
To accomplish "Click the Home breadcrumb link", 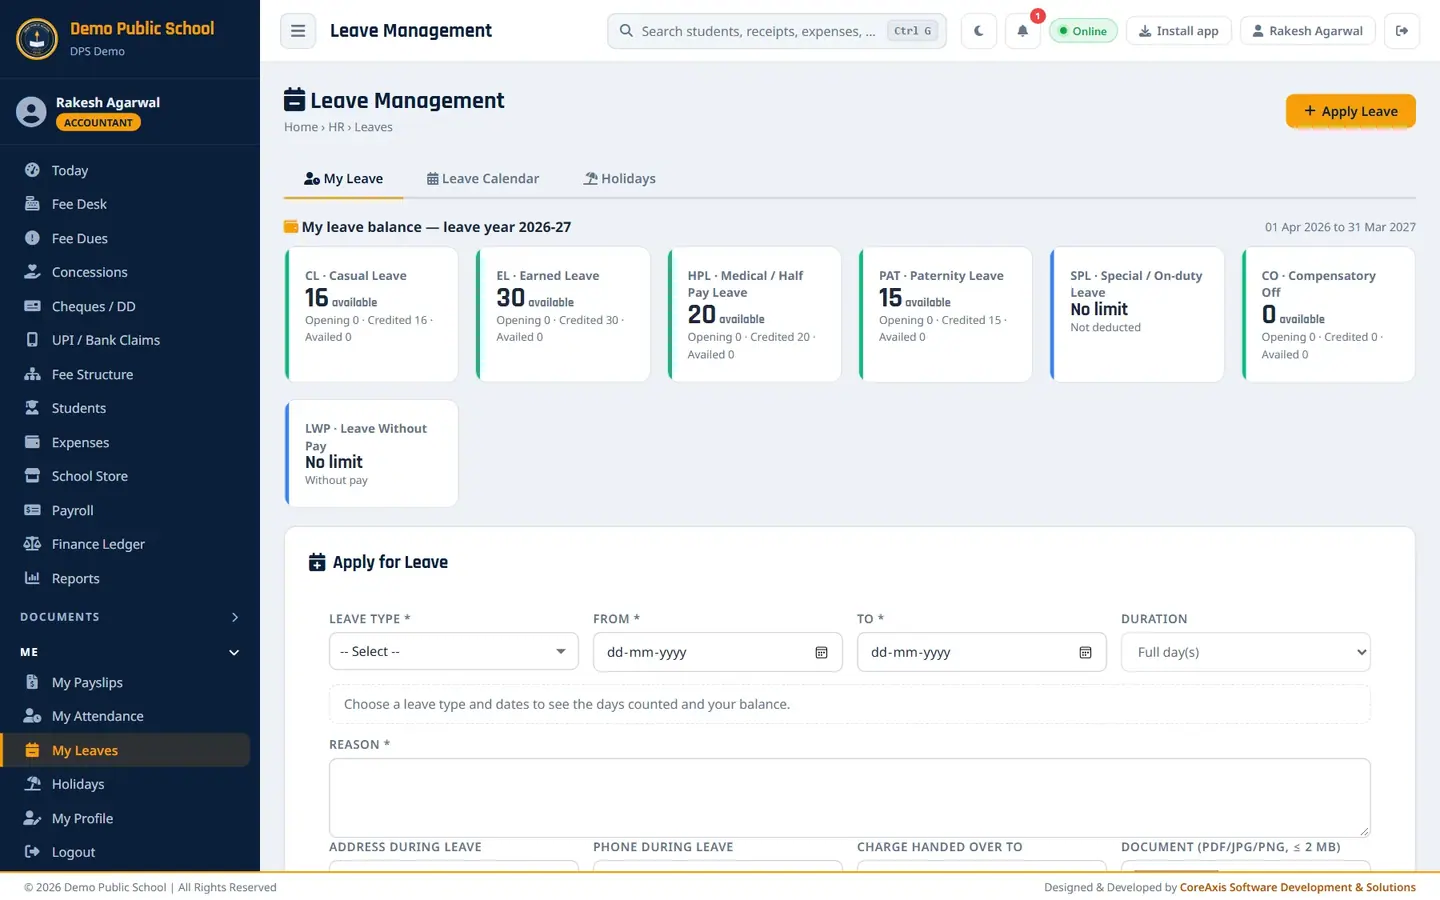I will [301, 127].
